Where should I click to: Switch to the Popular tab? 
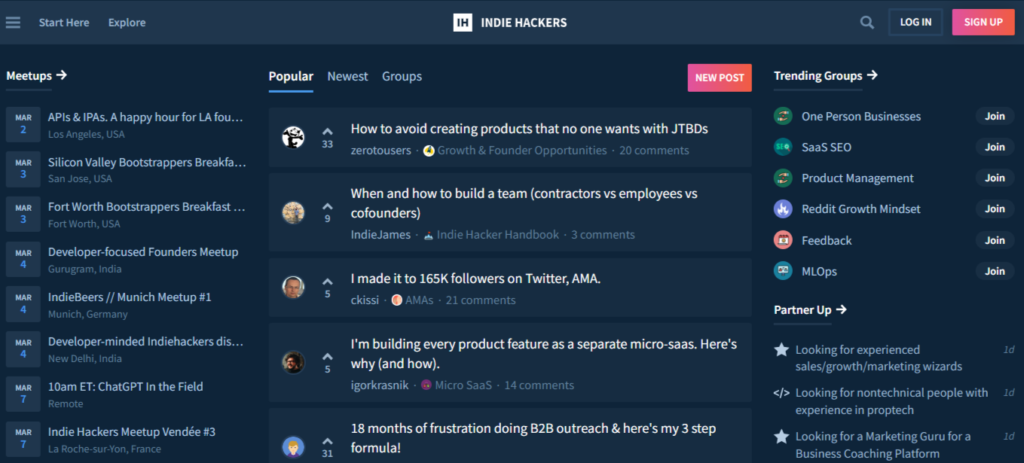pyautogui.click(x=291, y=76)
